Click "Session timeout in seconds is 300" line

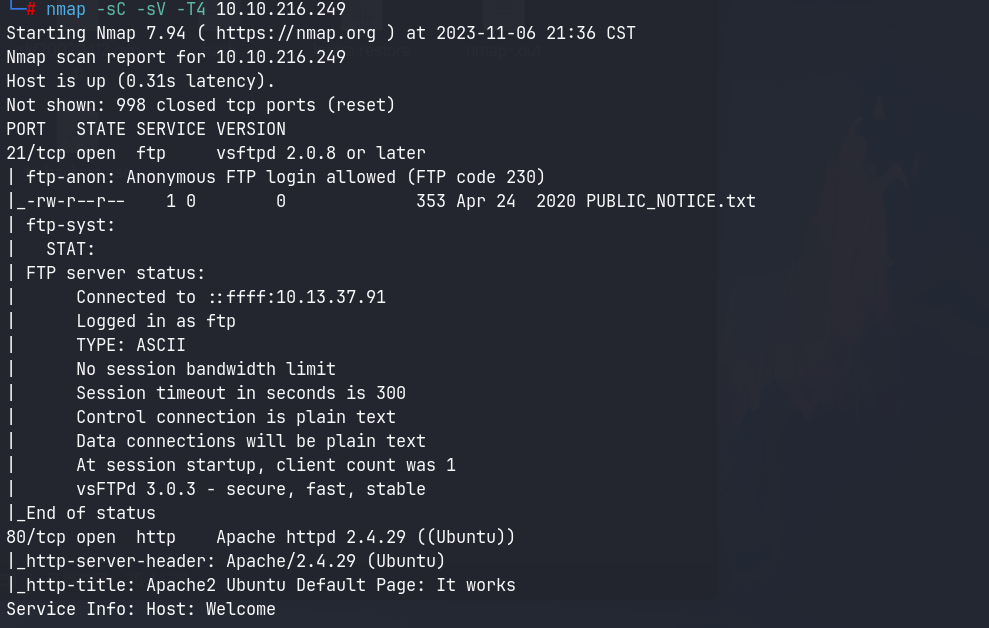point(241,393)
